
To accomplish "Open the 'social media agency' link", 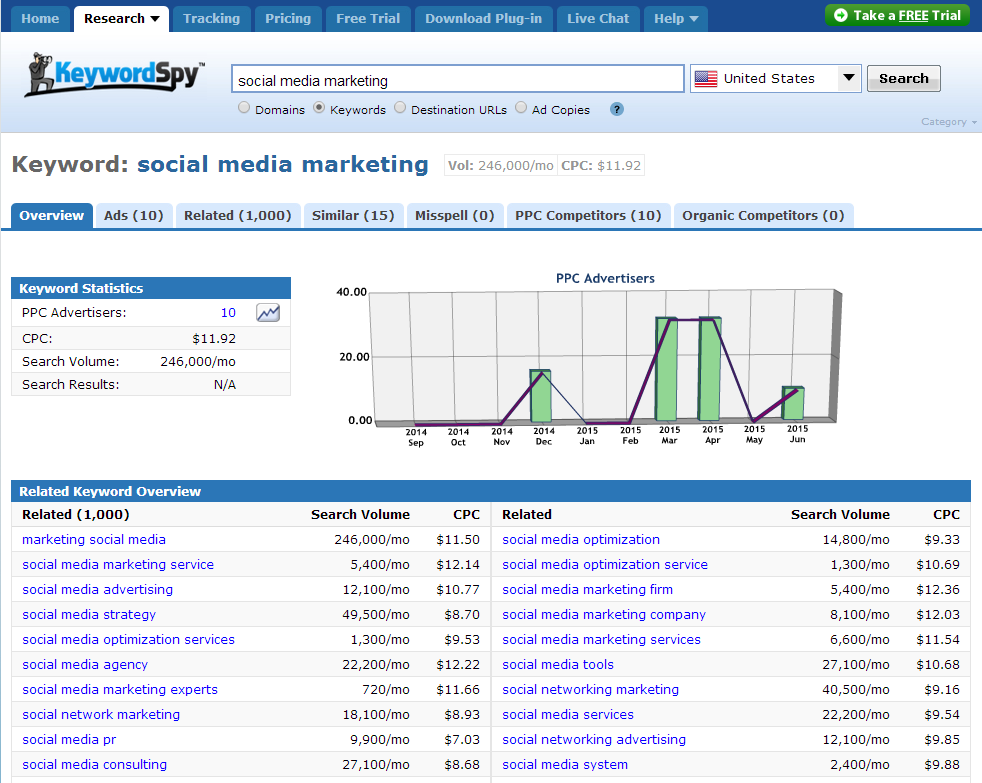I will 85,665.
